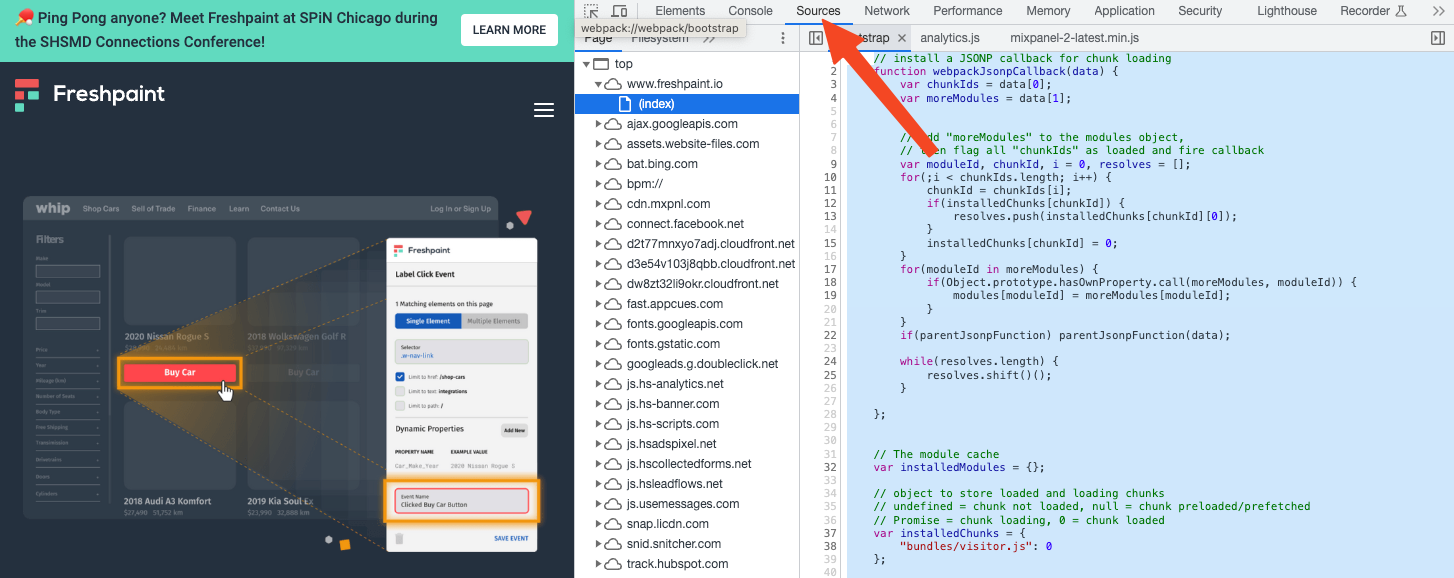Expand the ajax.googleapis.com domain
1454x578 pixels.
598,124
